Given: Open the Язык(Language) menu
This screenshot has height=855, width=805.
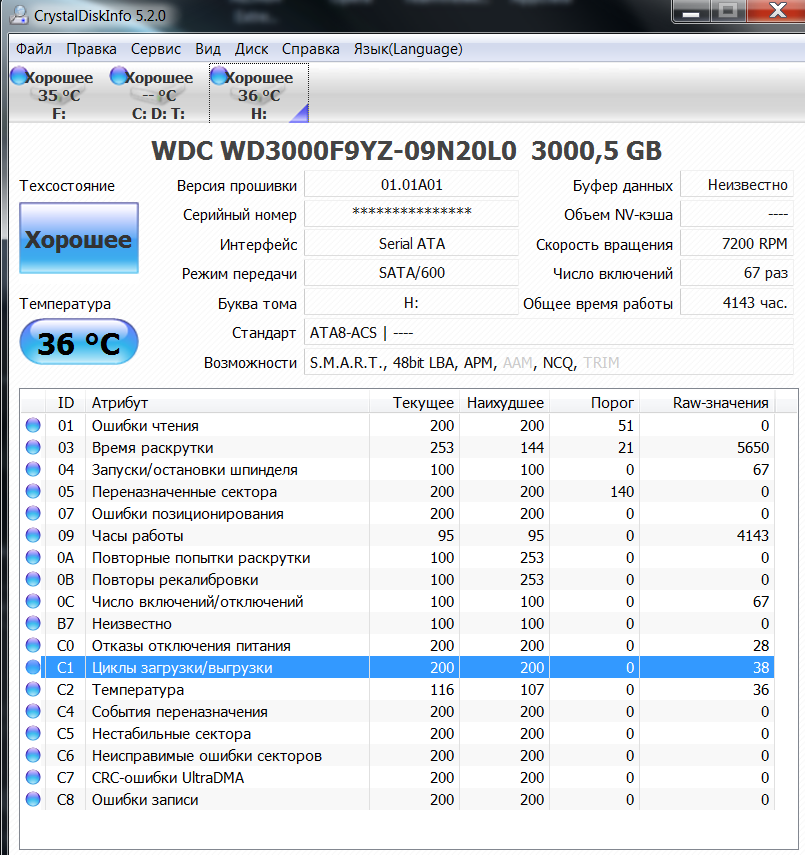Looking at the screenshot, I should tap(408, 49).
